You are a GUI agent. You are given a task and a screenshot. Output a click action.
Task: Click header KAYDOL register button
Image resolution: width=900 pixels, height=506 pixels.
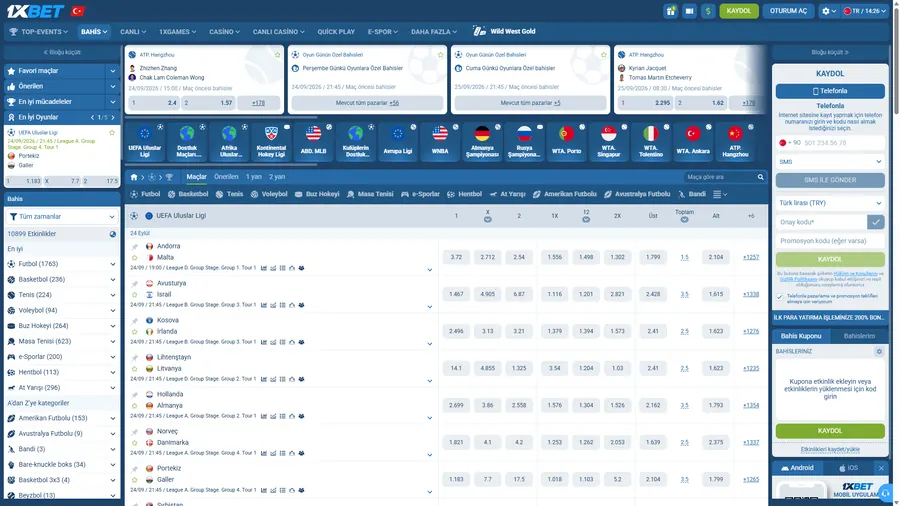[x=739, y=11]
